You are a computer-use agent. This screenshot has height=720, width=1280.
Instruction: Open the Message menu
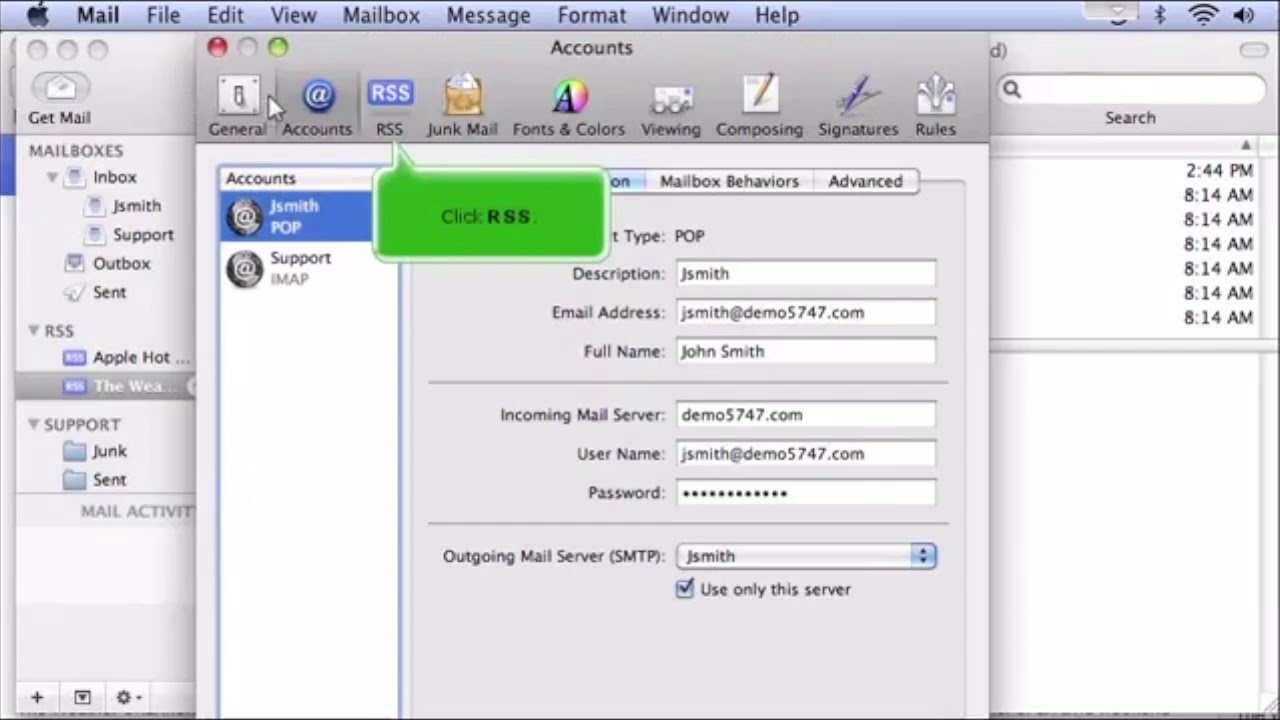tap(488, 15)
